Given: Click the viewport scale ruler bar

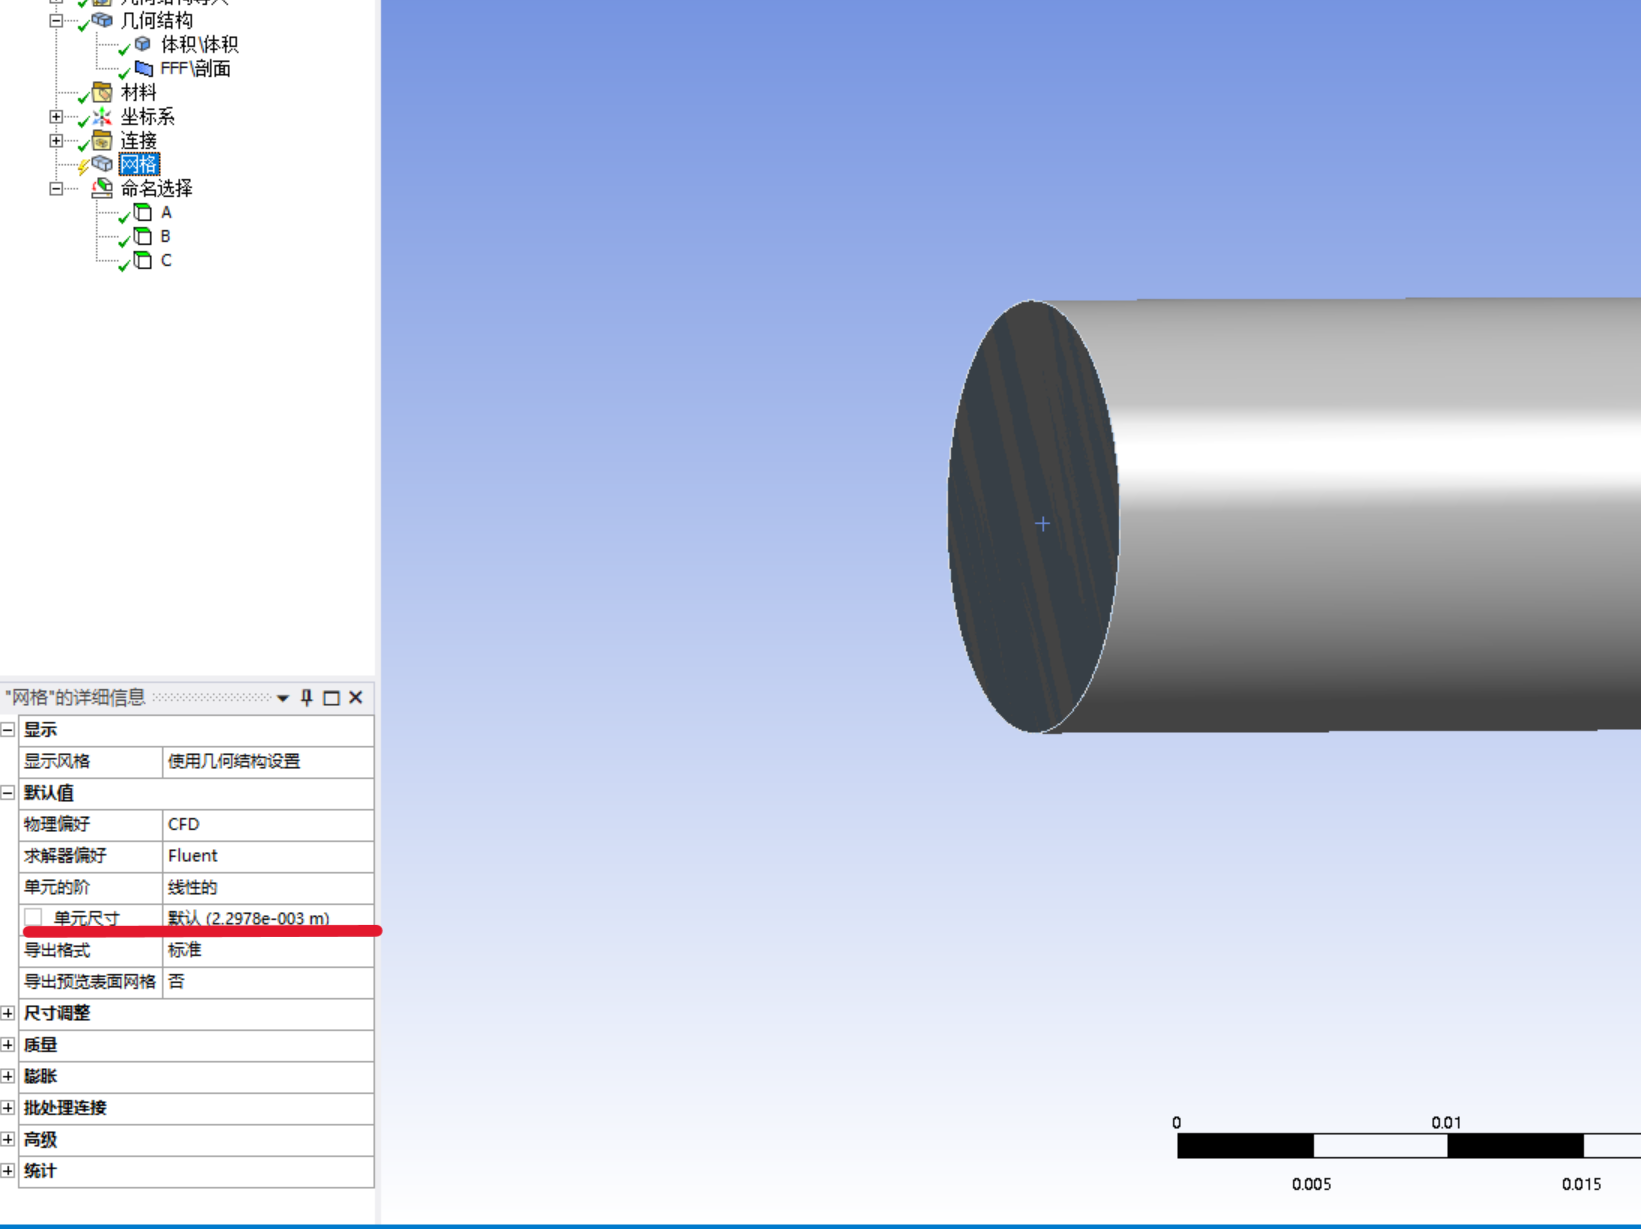Looking at the screenshot, I should [1408, 1145].
